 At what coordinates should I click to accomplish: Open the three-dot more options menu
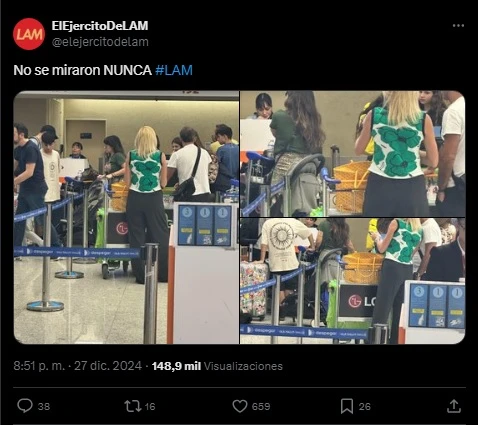[x=458, y=26]
